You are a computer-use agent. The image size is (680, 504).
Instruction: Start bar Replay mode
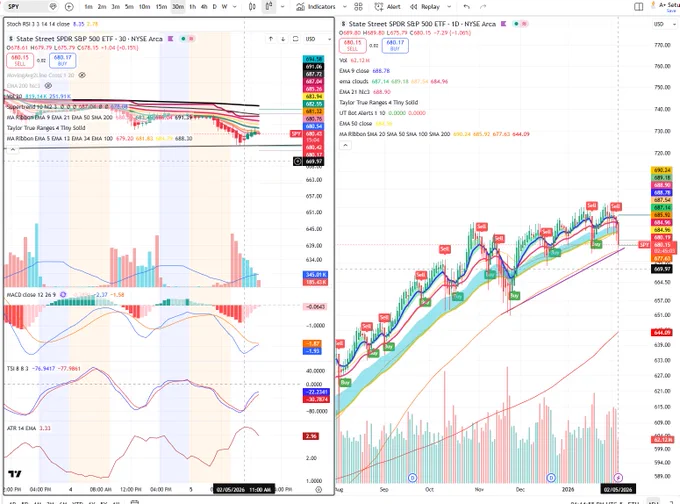(x=425, y=7)
